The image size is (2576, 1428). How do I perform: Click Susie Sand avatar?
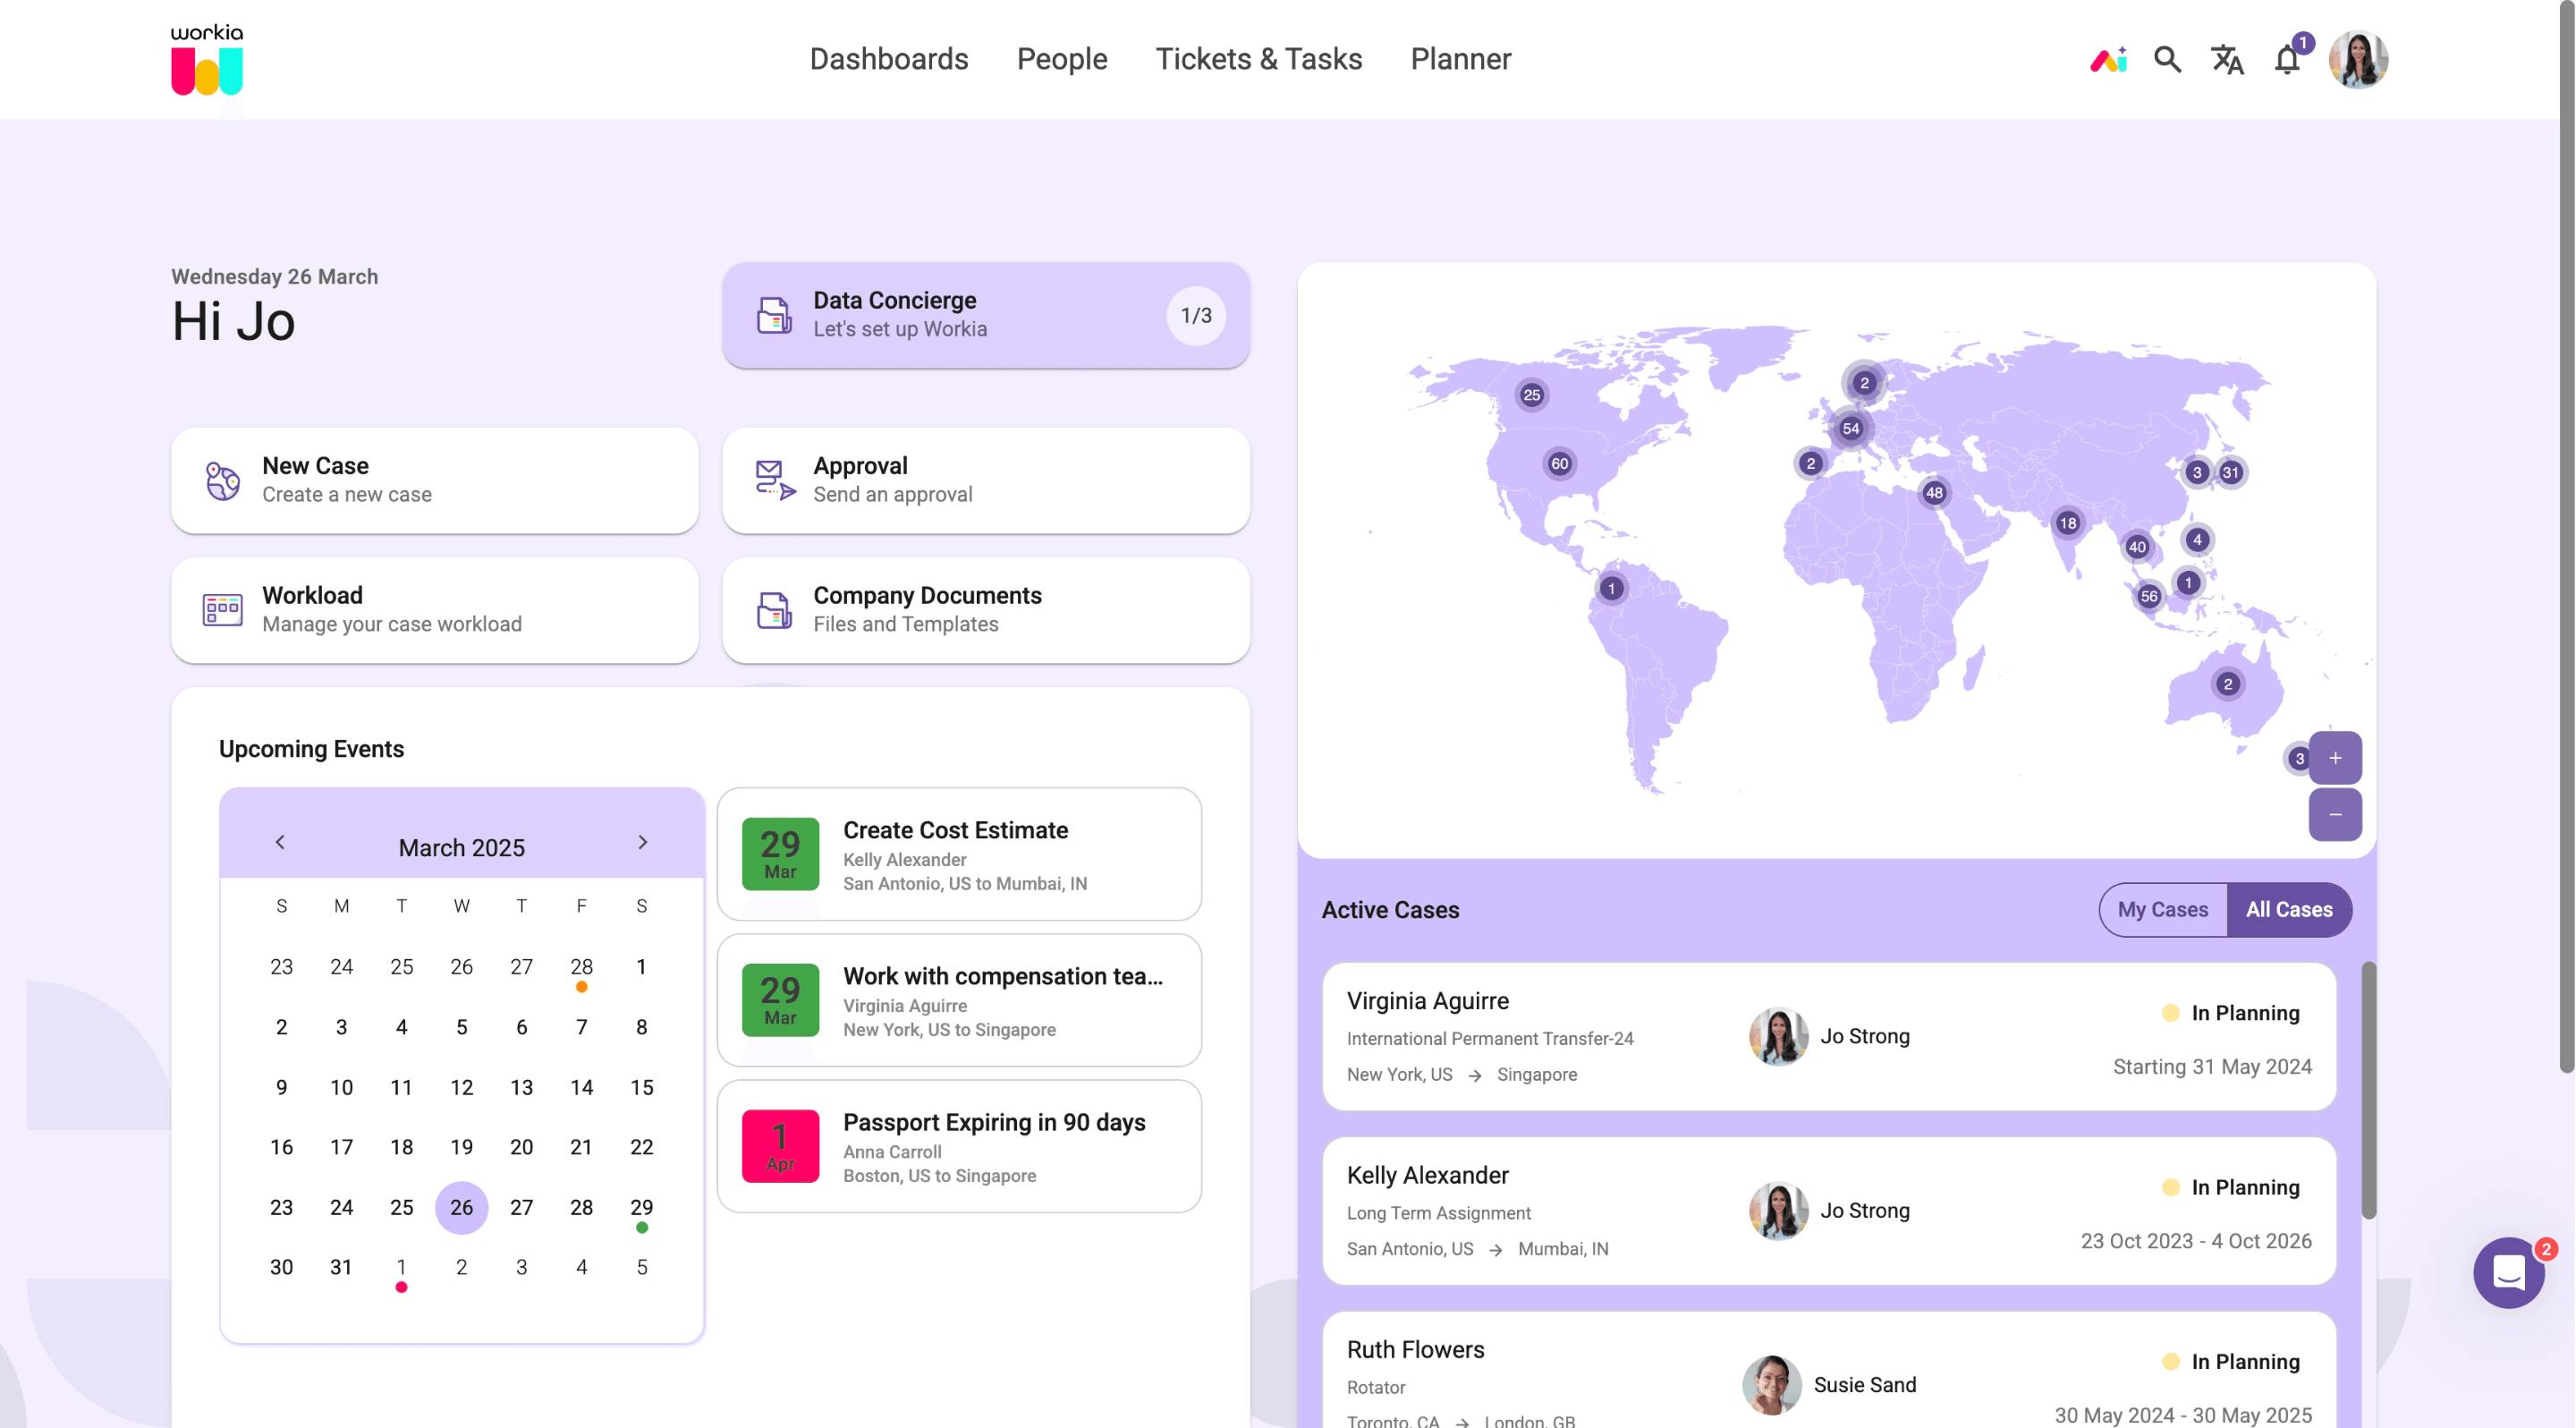click(1771, 1384)
